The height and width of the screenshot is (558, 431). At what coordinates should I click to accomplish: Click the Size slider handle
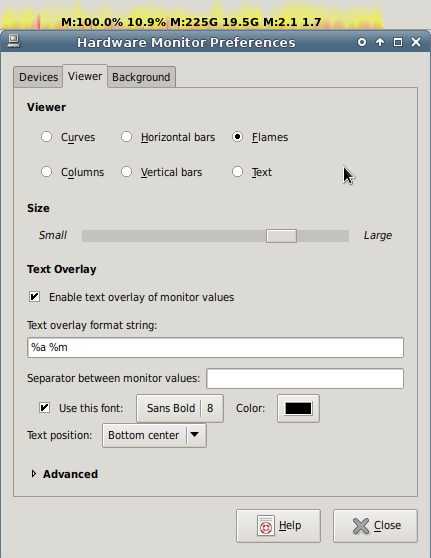tap(281, 236)
